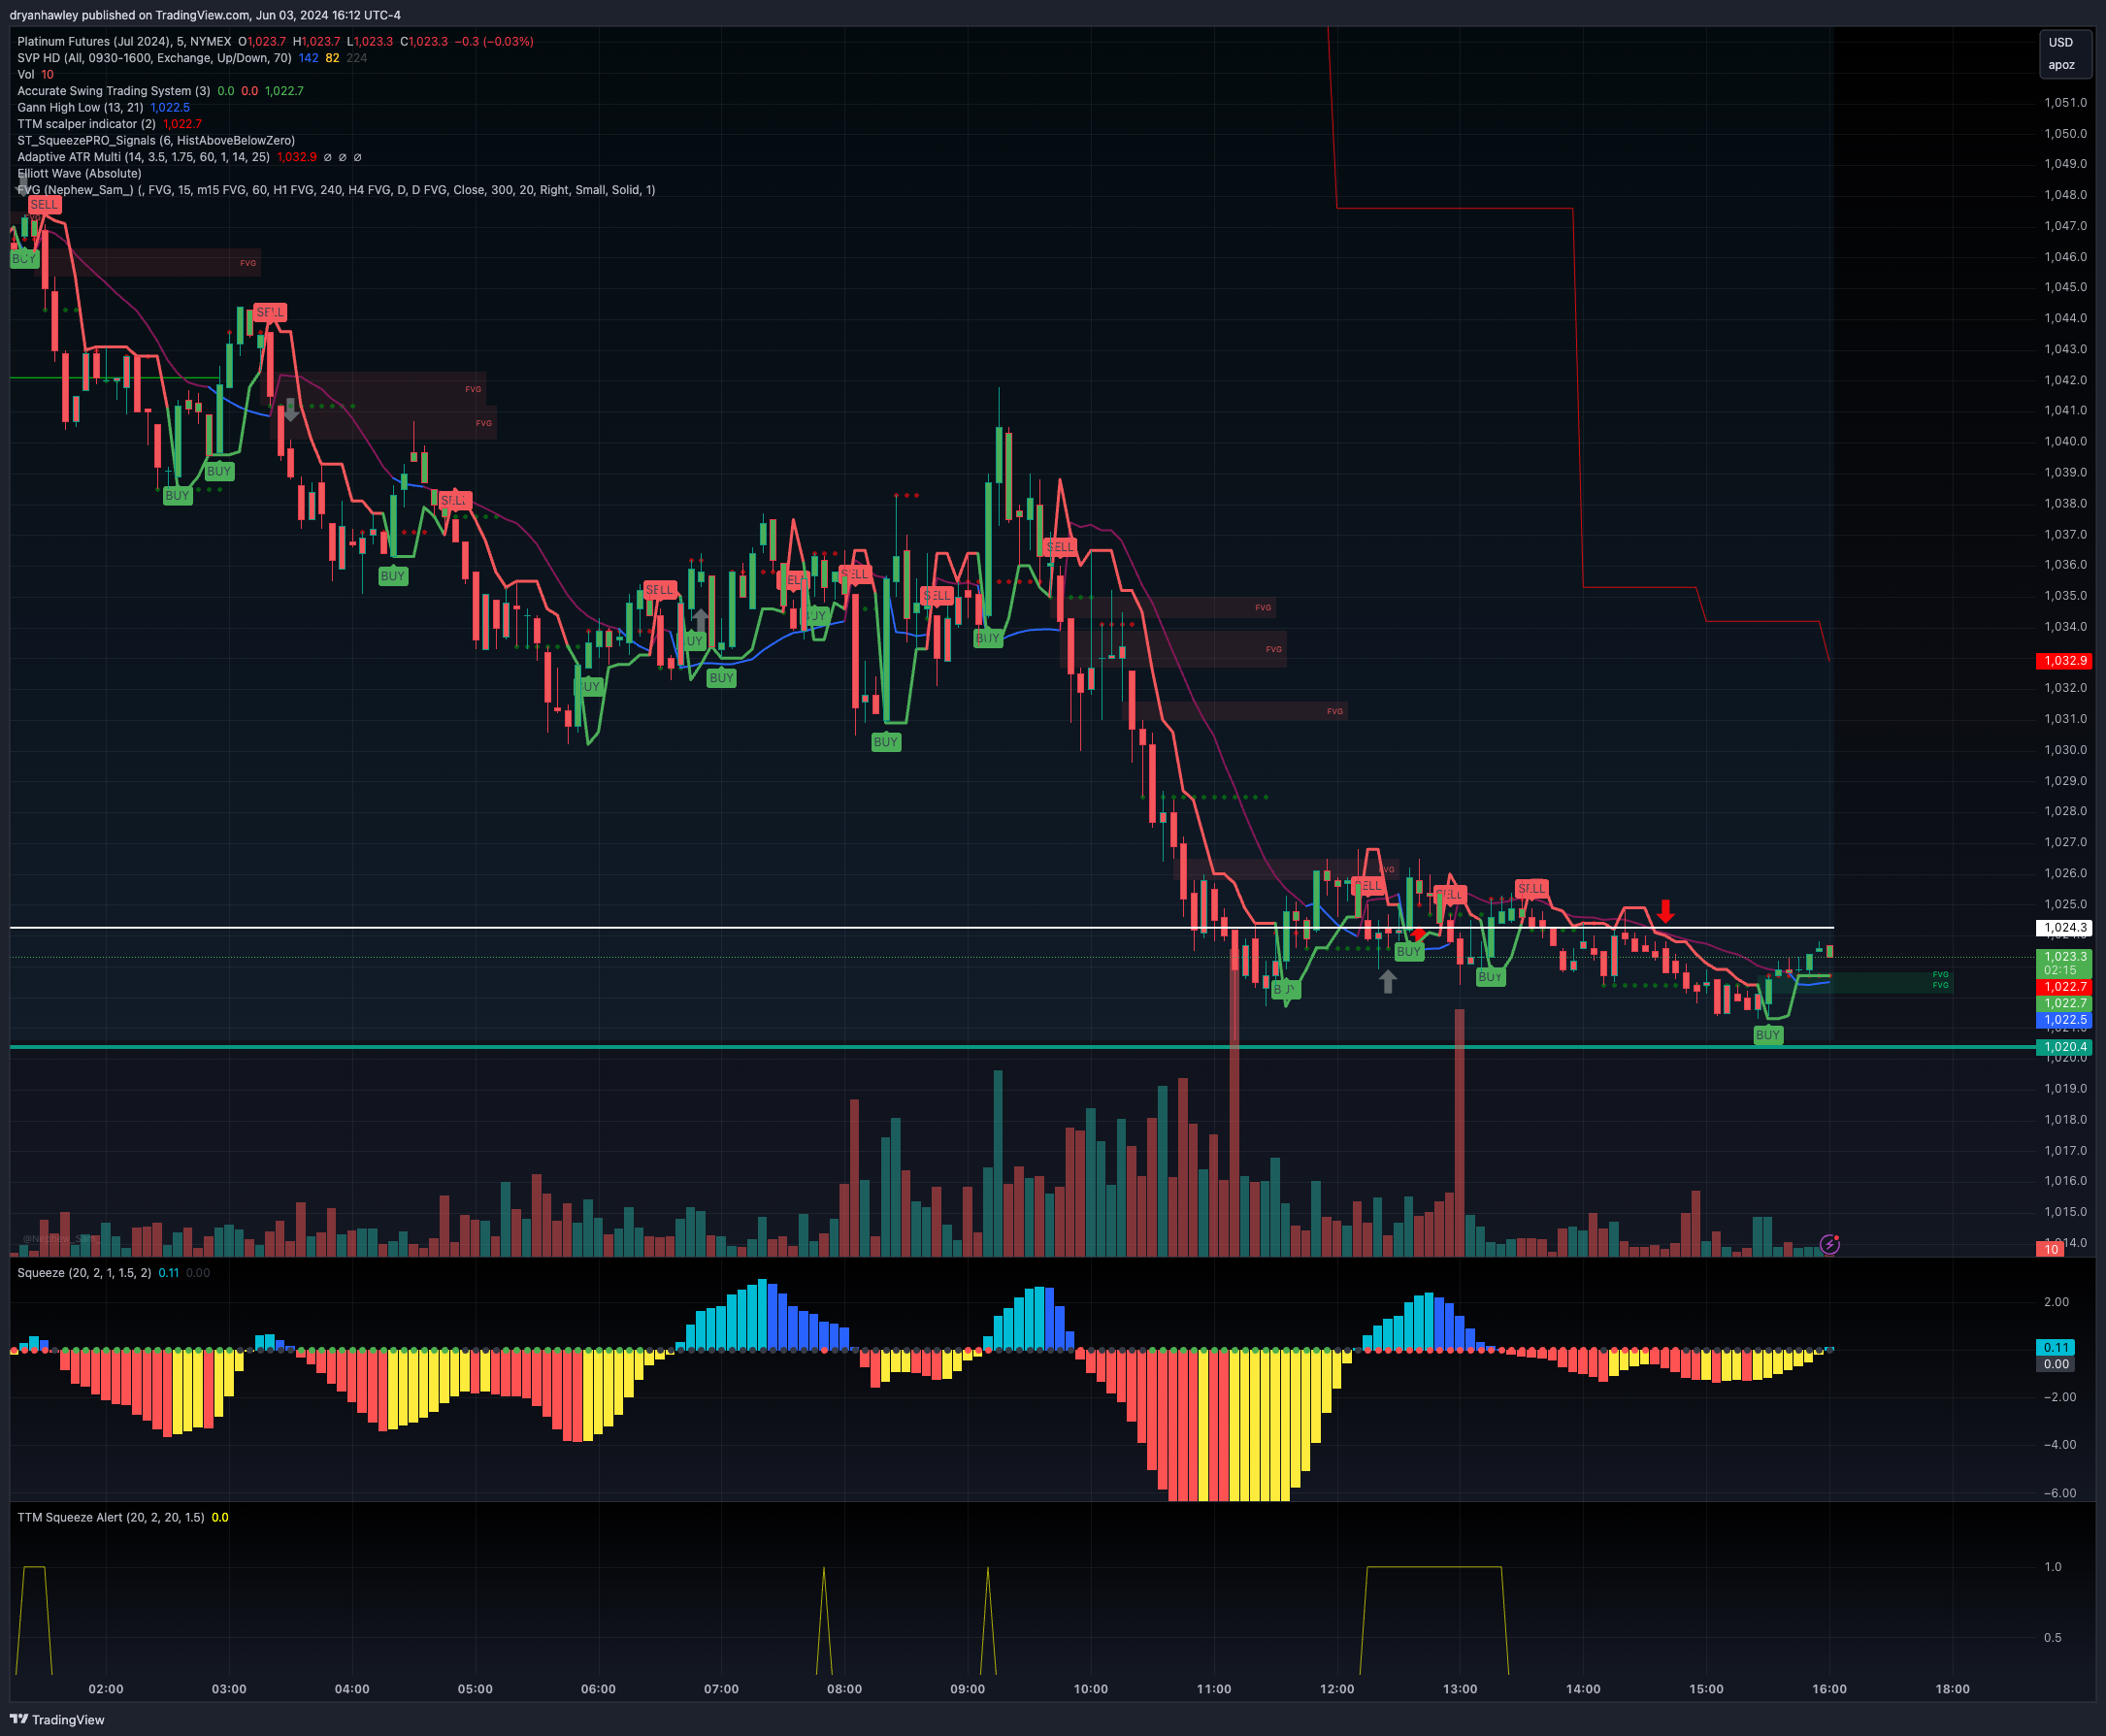The image size is (2106, 1736).
Task: Click the 1,030.0 price scale value
Action: pos(2066,750)
